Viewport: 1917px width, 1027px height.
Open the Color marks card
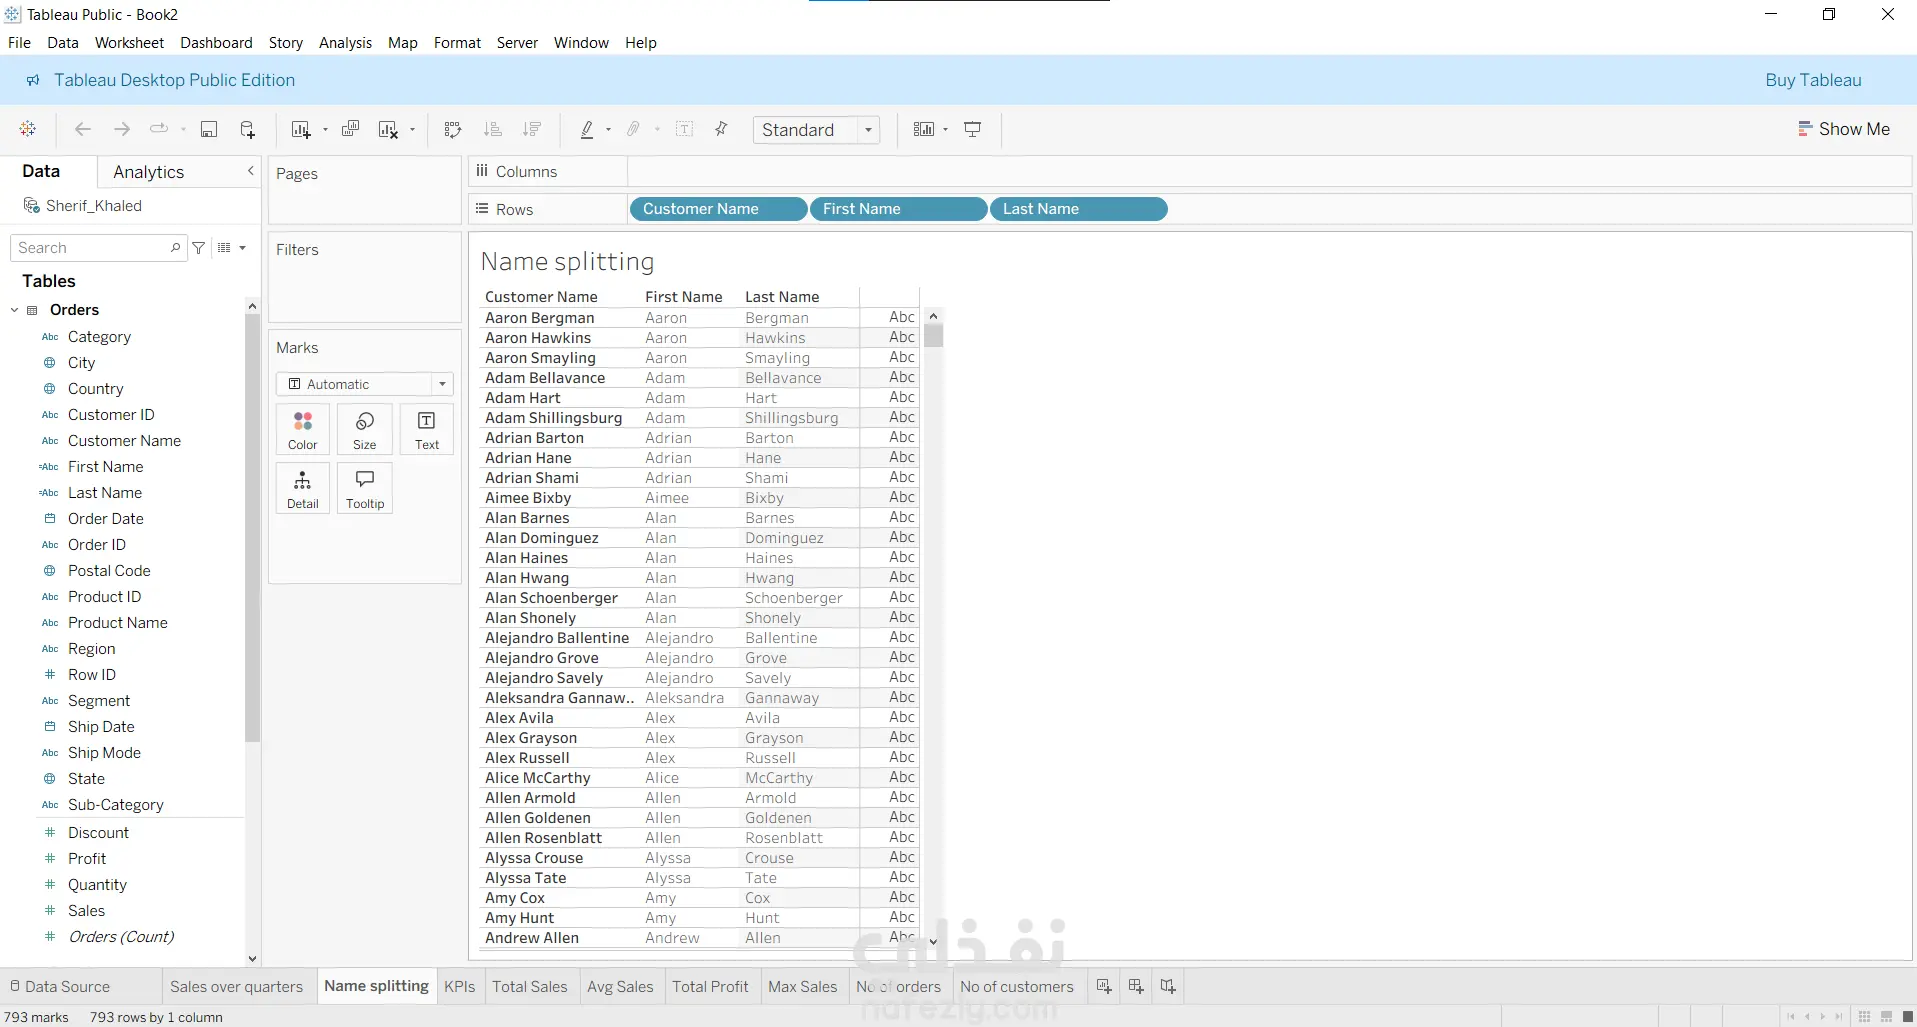(303, 430)
